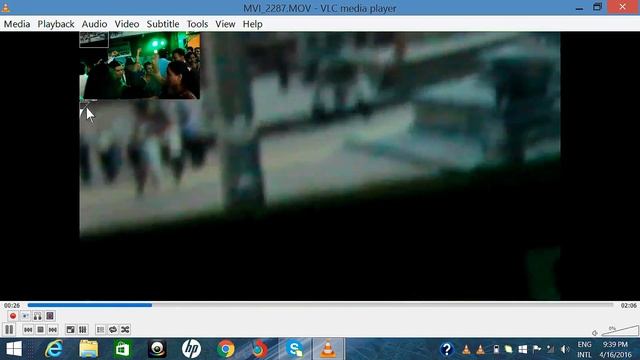Image resolution: width=640 pixels, height=360 pixels.
Task: Click the A-B loop button
Action: [38, 316]
